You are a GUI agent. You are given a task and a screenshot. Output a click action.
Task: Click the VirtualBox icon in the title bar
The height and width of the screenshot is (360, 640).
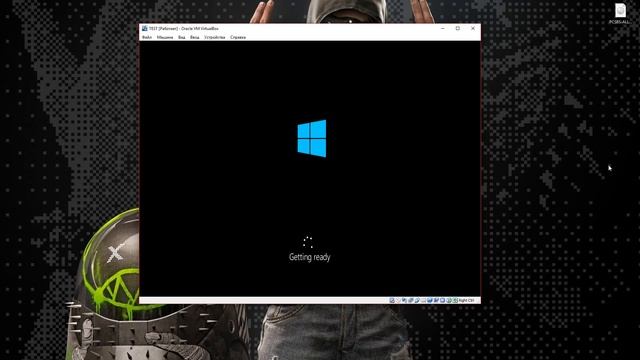click(x=144, y=29)
